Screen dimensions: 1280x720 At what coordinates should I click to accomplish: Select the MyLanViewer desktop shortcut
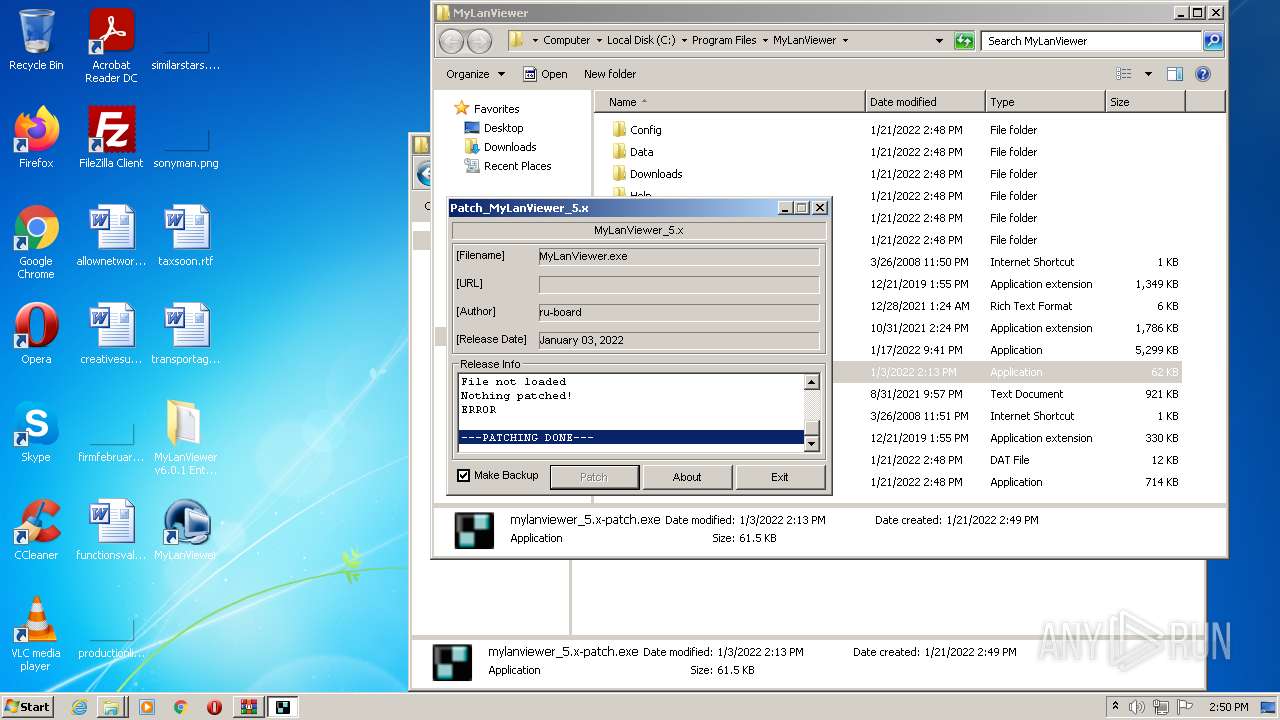pyautogui.click(x=186, y=529)
